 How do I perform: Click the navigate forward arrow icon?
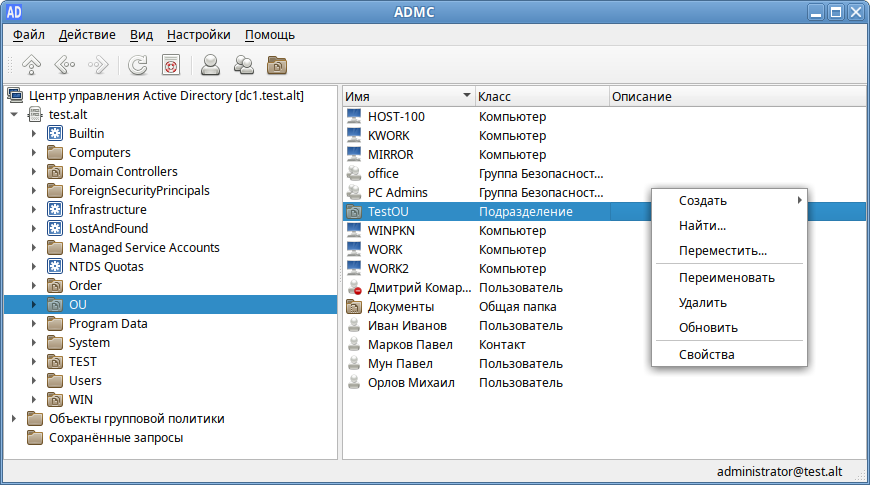99,65
